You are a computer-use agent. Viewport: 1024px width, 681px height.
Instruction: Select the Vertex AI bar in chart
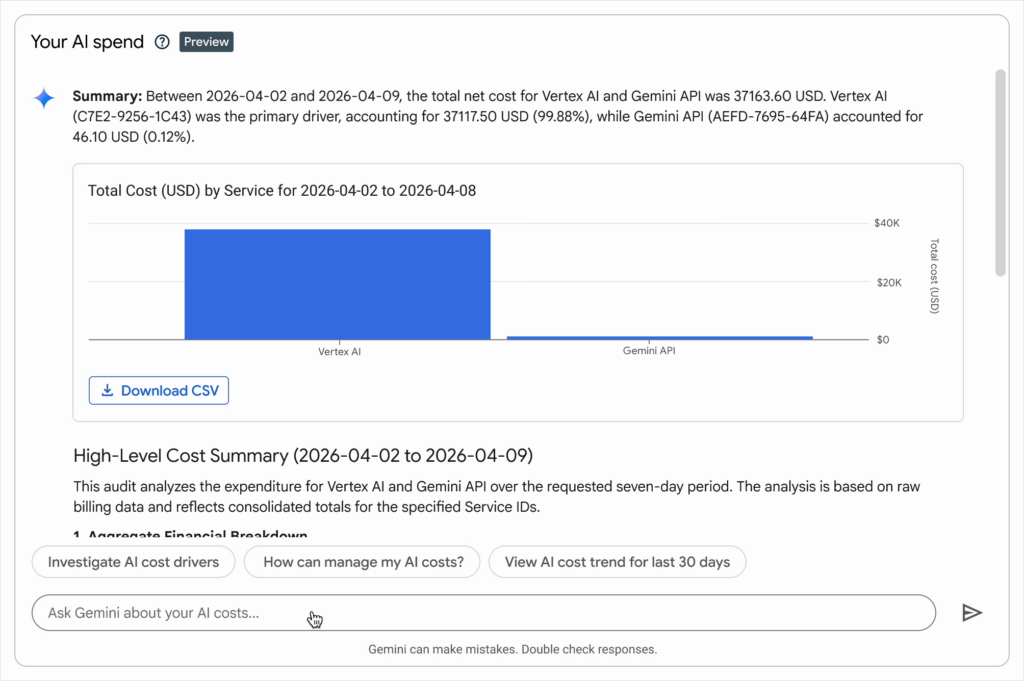point(337,285)
